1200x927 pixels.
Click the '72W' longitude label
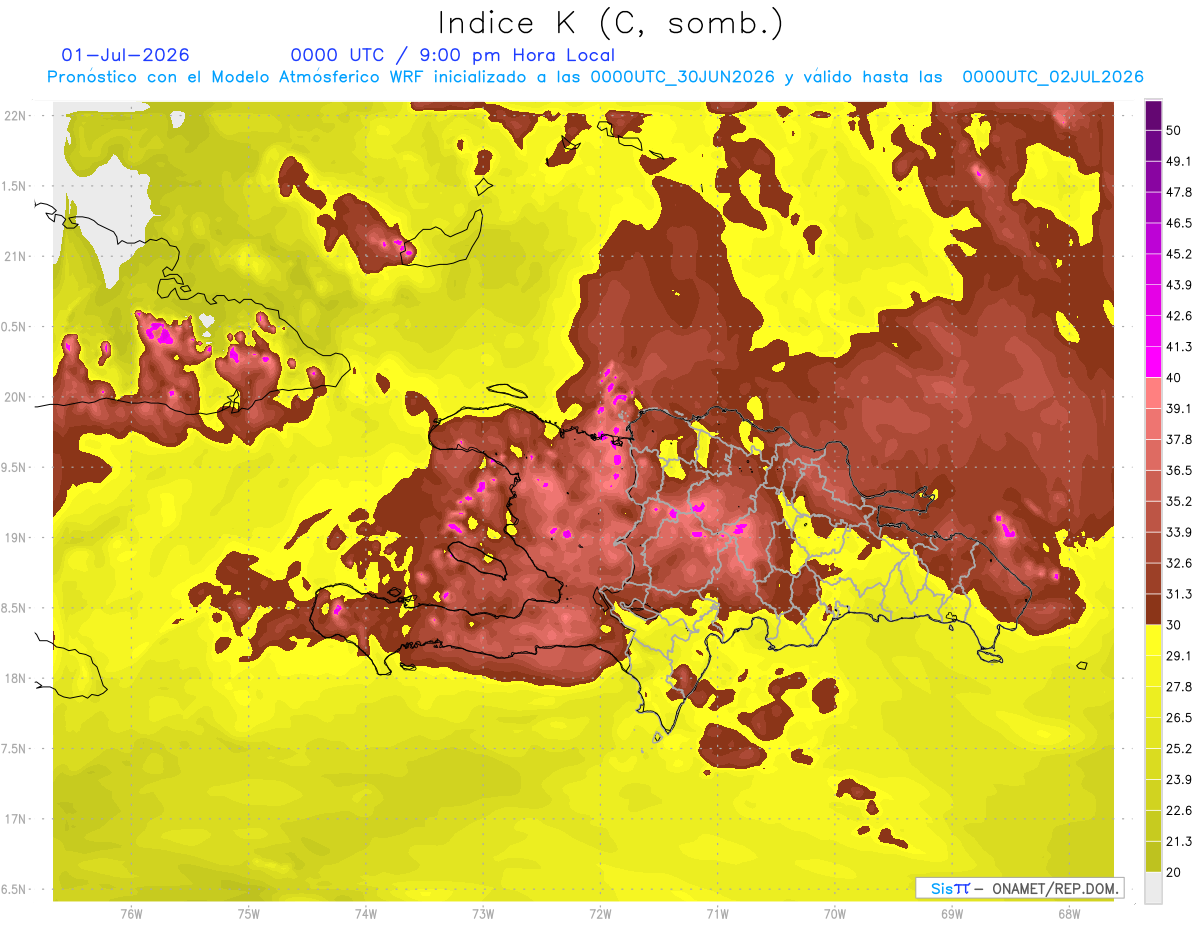tap(600, 914)
